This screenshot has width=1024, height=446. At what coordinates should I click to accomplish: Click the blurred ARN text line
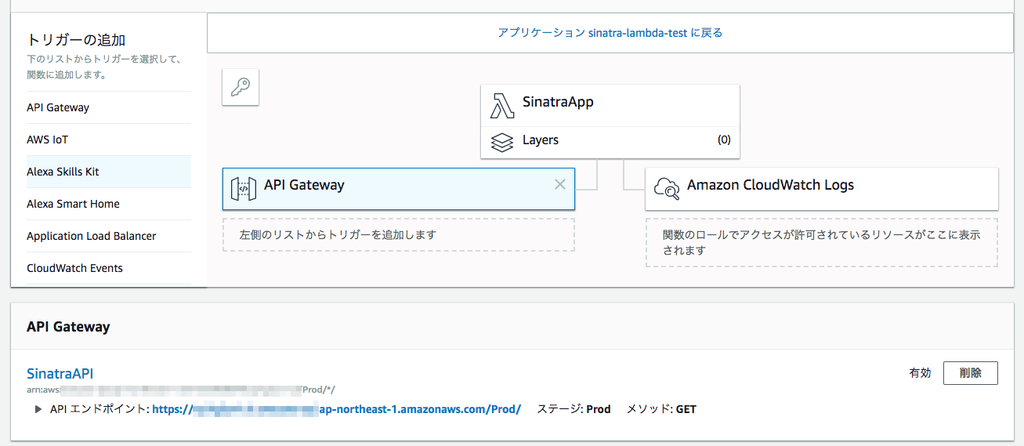point(181,390)
